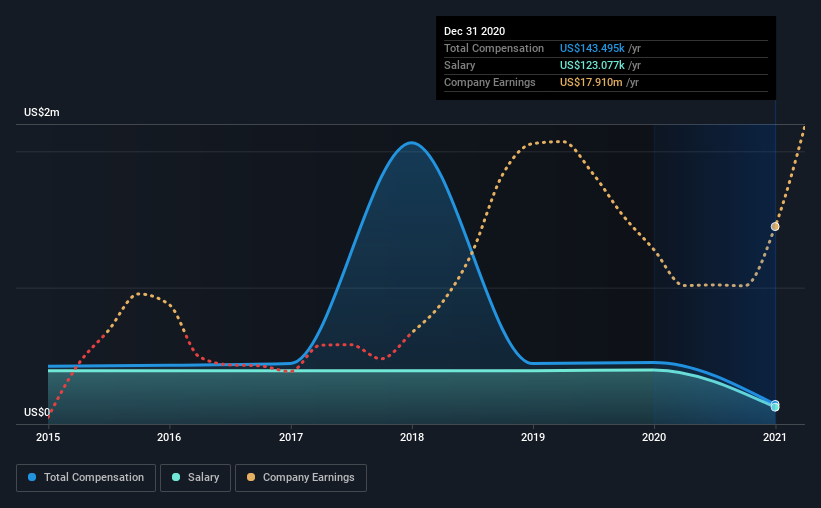The height and width of the screenshot is (508, 821).
Task: Click the US$17.910m company earnings value
Action: tap(591, 82)
